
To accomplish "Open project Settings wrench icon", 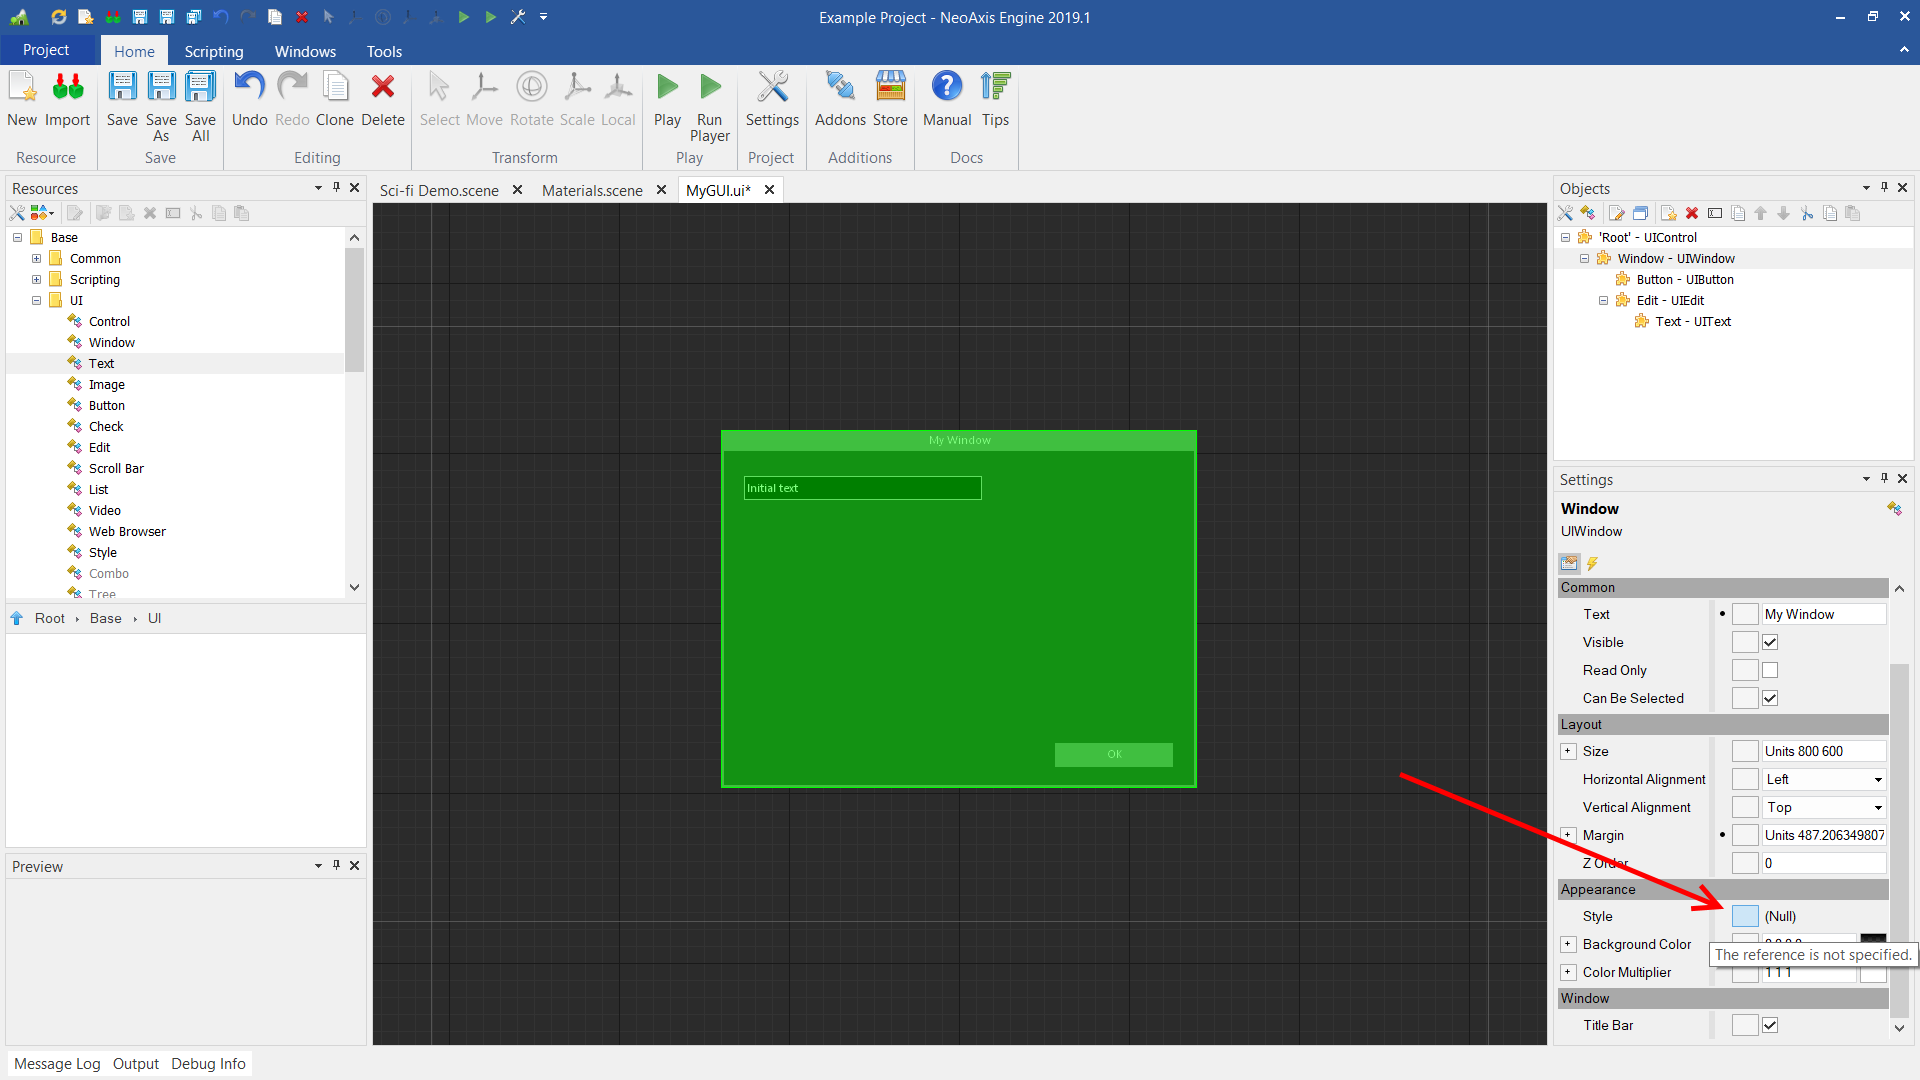I will 772,88.
